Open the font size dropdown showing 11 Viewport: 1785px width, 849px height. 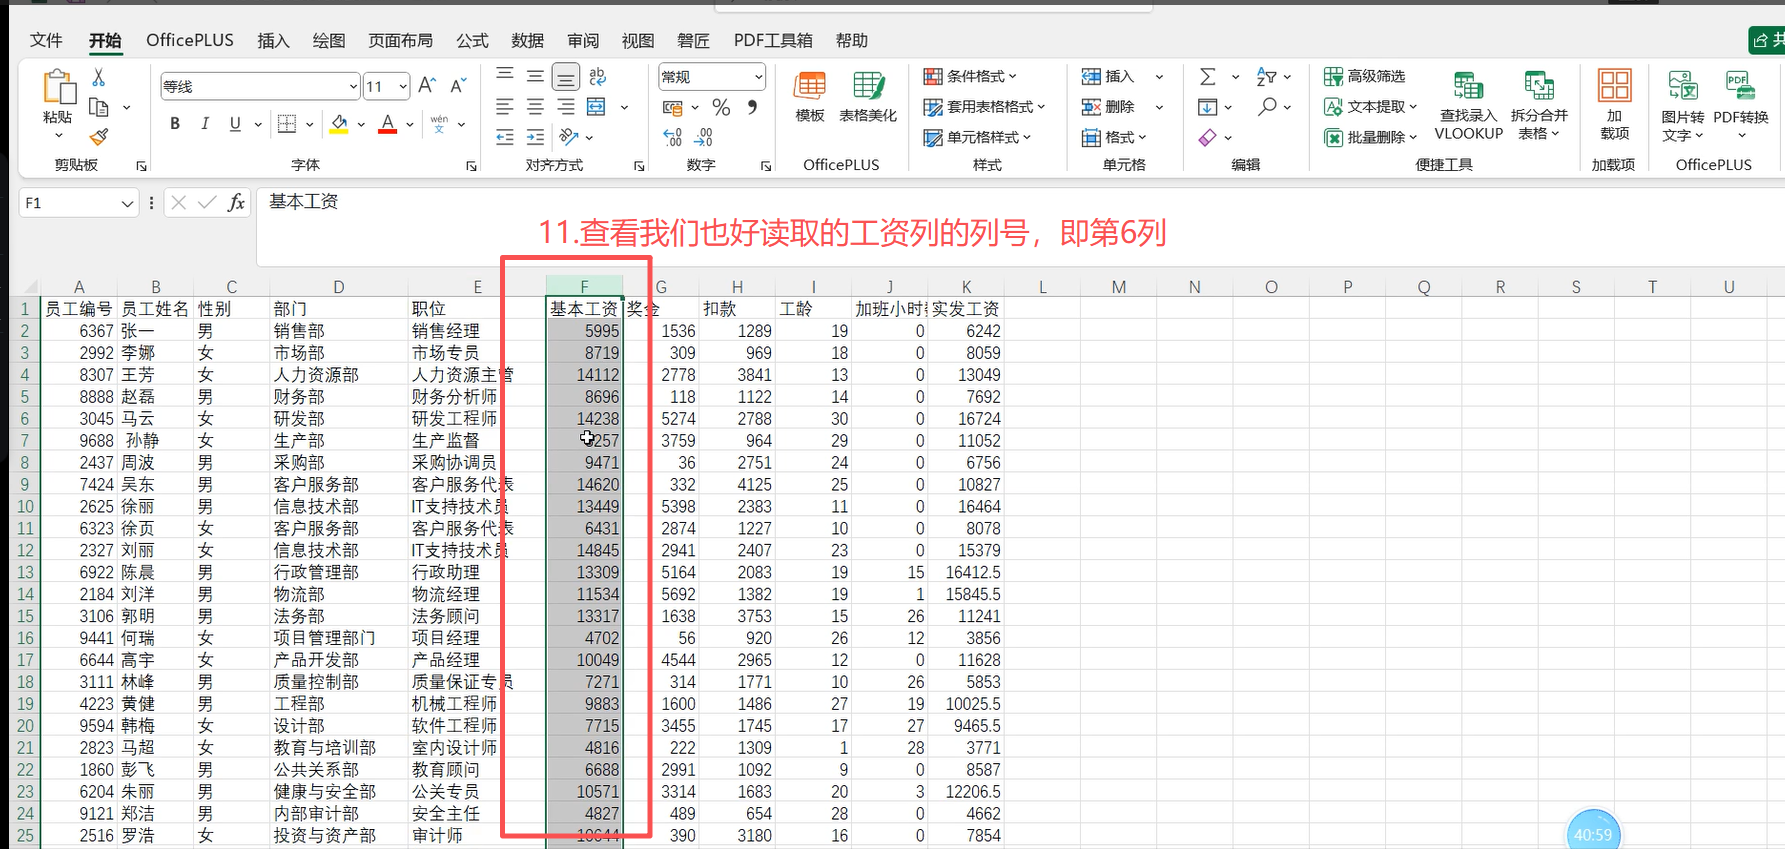point(403,87)
